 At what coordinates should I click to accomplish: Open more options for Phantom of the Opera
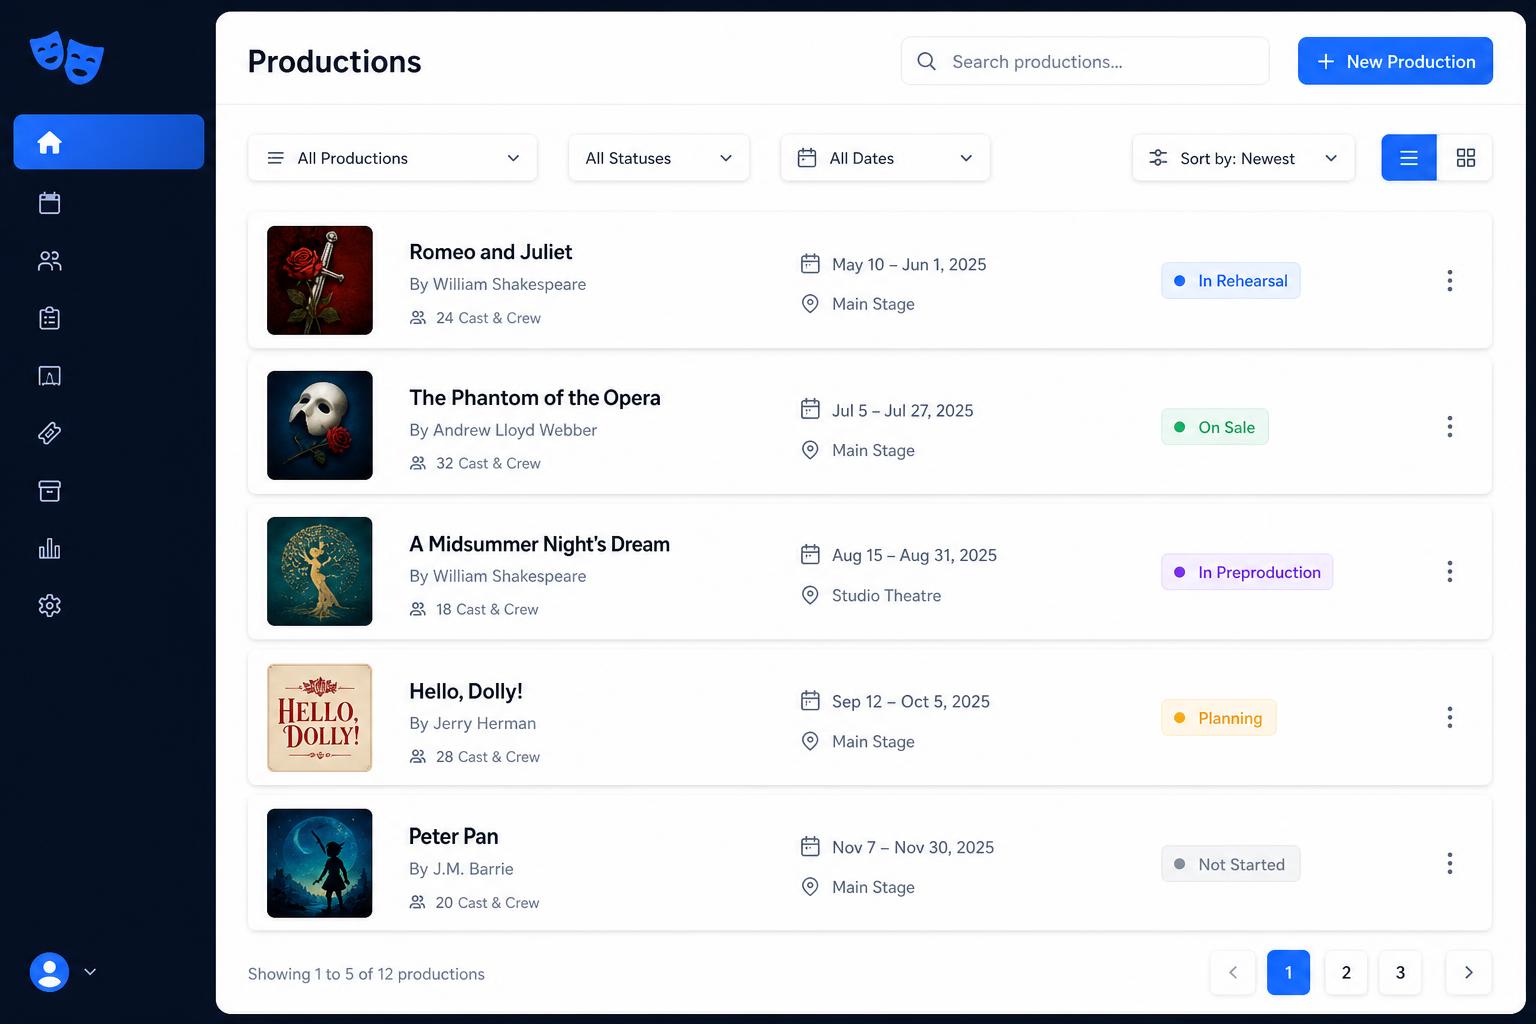(1449, 427)
